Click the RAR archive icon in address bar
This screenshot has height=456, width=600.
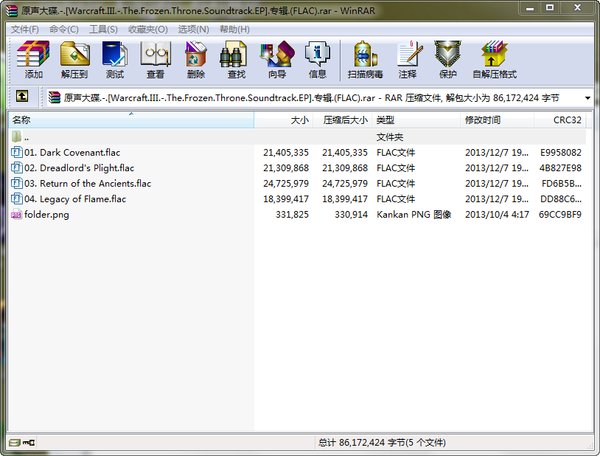(55, 98)
